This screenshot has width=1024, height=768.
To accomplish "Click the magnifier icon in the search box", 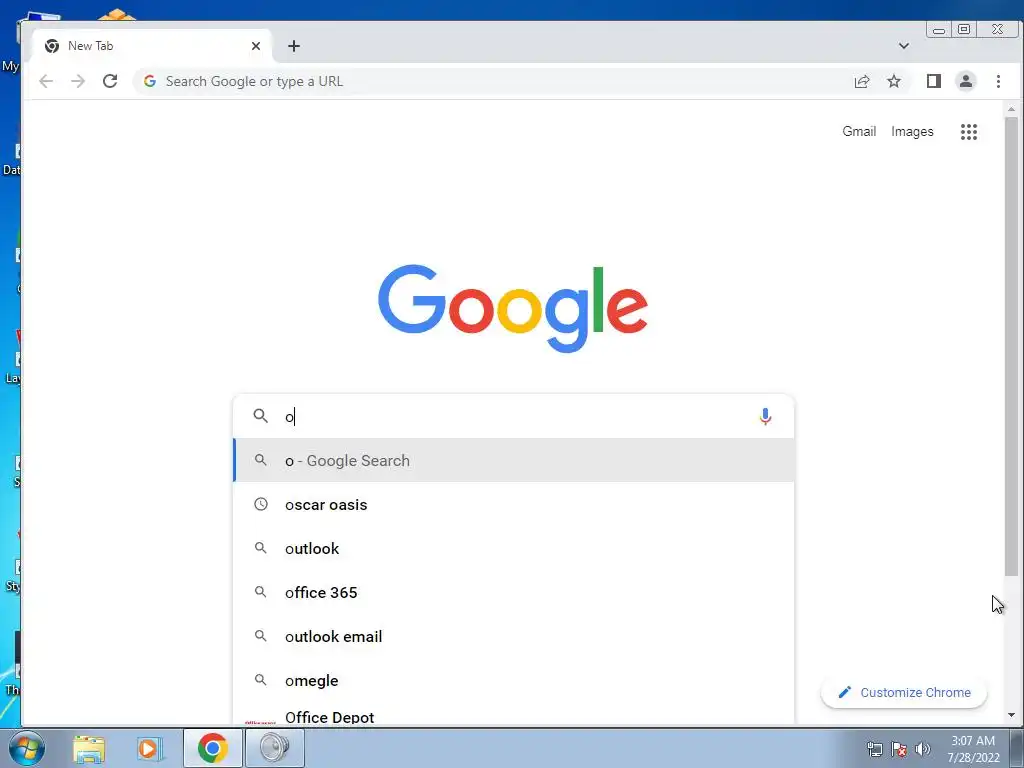I will (261, 416).
